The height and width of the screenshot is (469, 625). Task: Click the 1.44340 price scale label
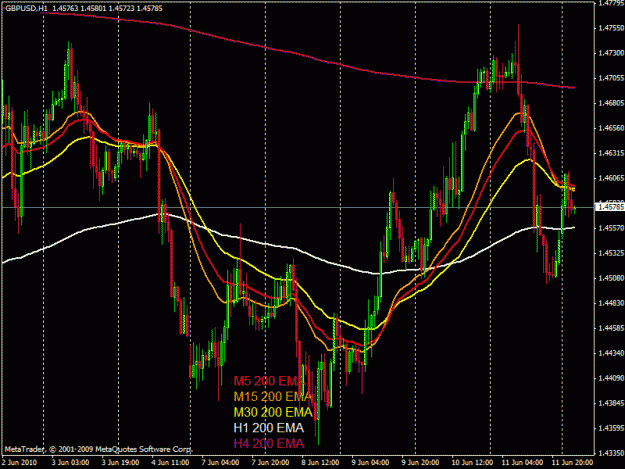[x=611, y=353]
